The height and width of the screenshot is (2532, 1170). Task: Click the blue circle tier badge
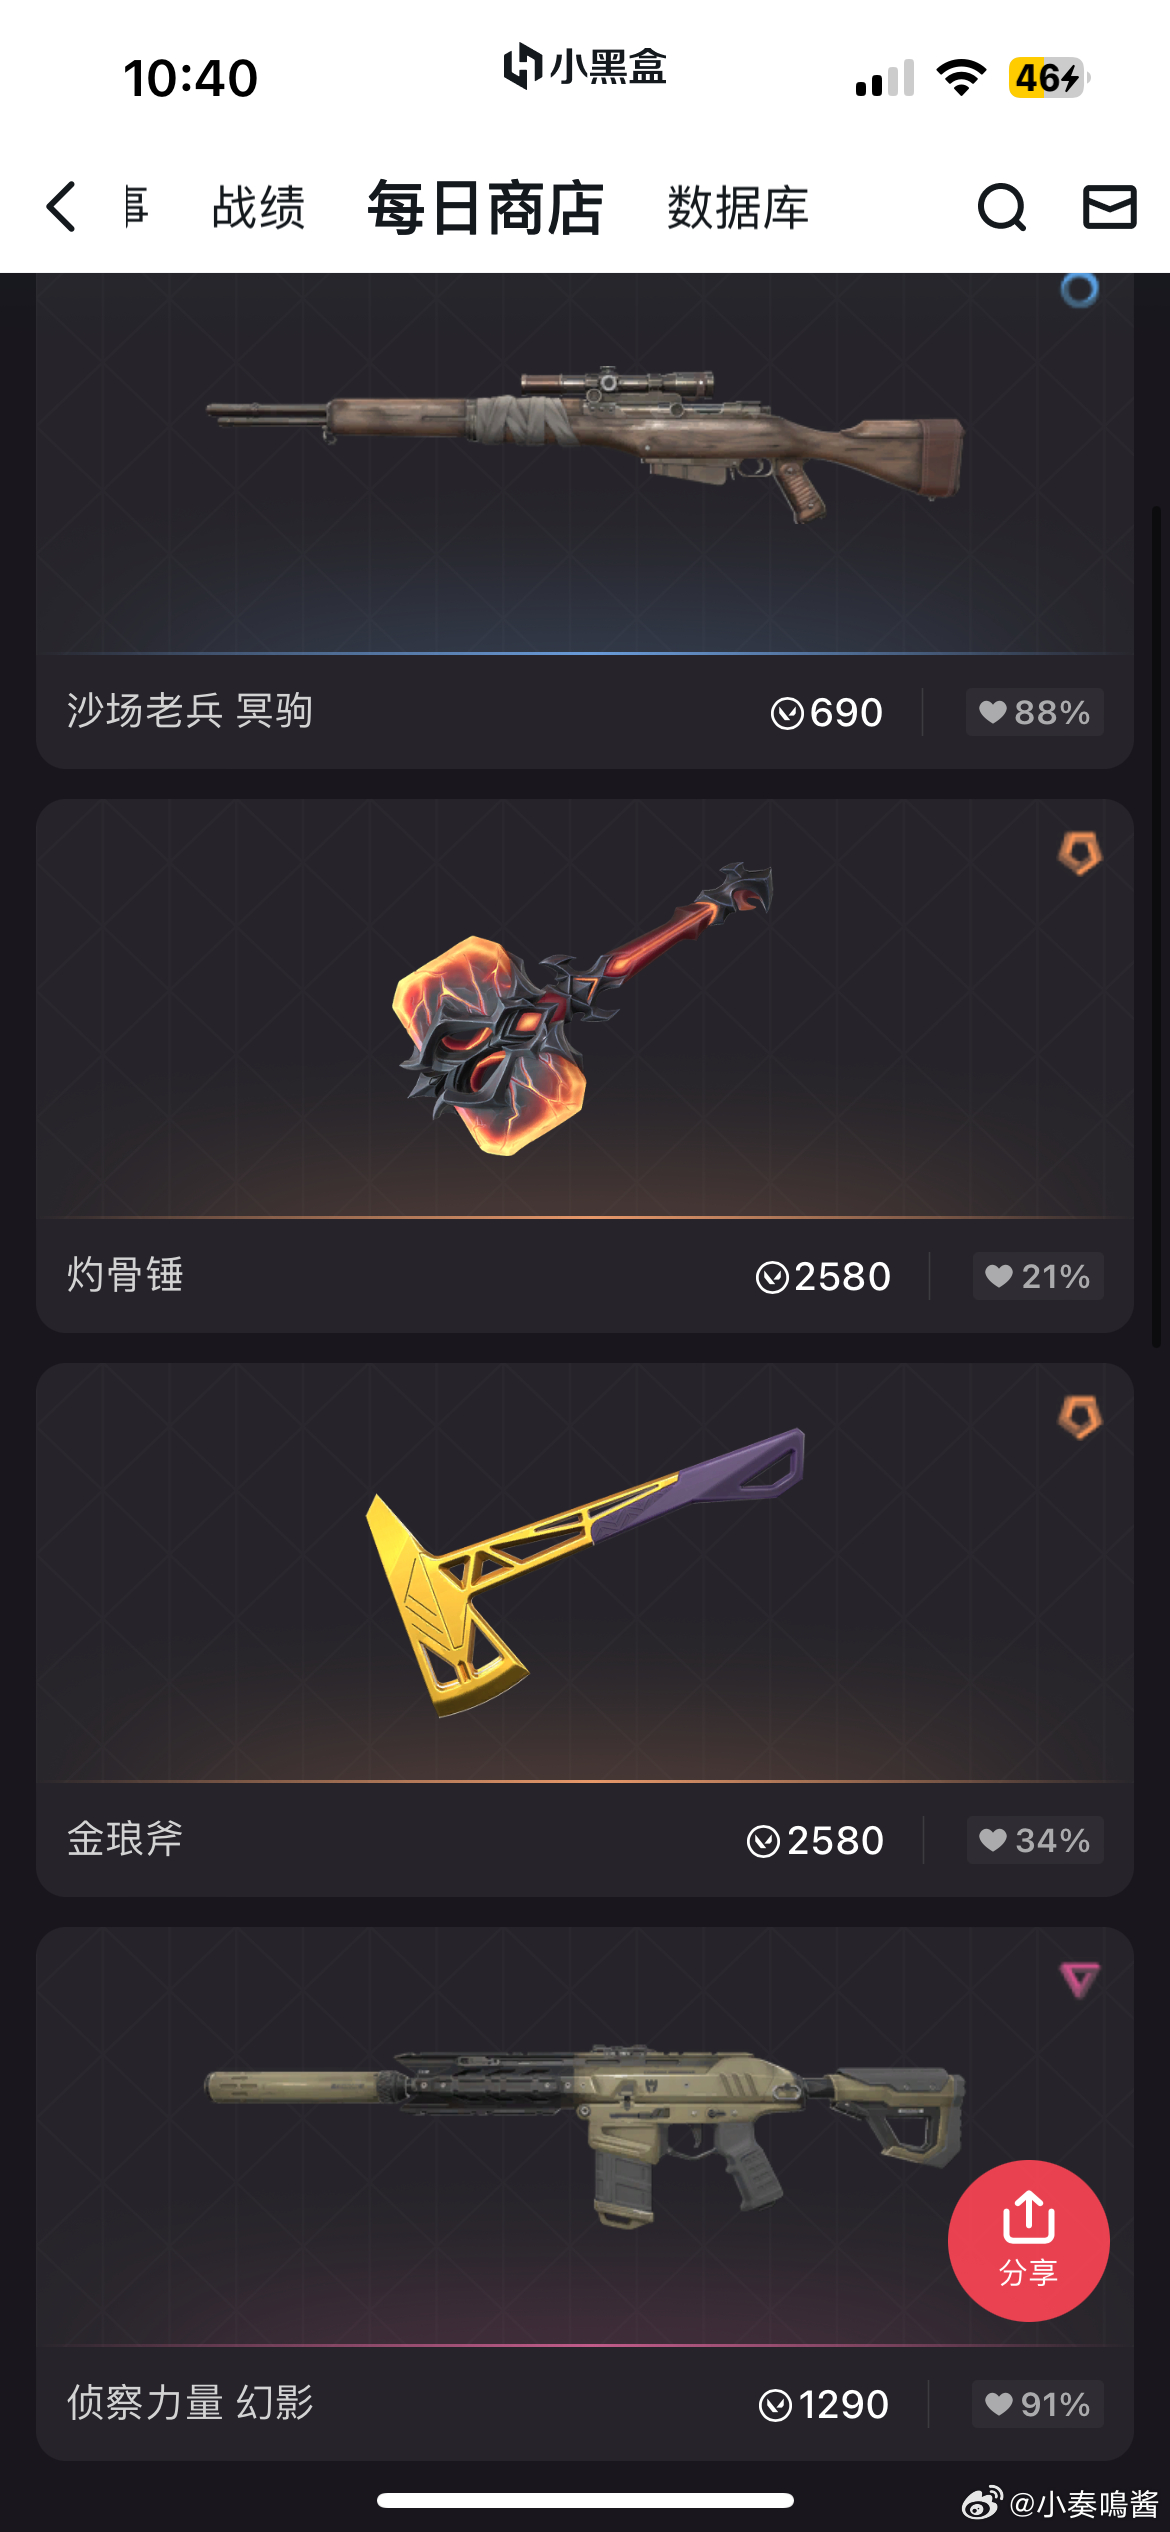point(1079,290)
